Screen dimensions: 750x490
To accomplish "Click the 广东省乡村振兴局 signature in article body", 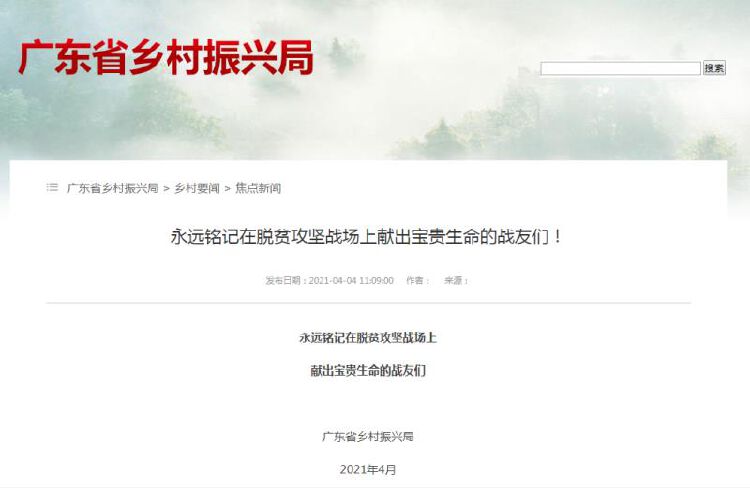I will pyautogui.click(x=368, y=436).
